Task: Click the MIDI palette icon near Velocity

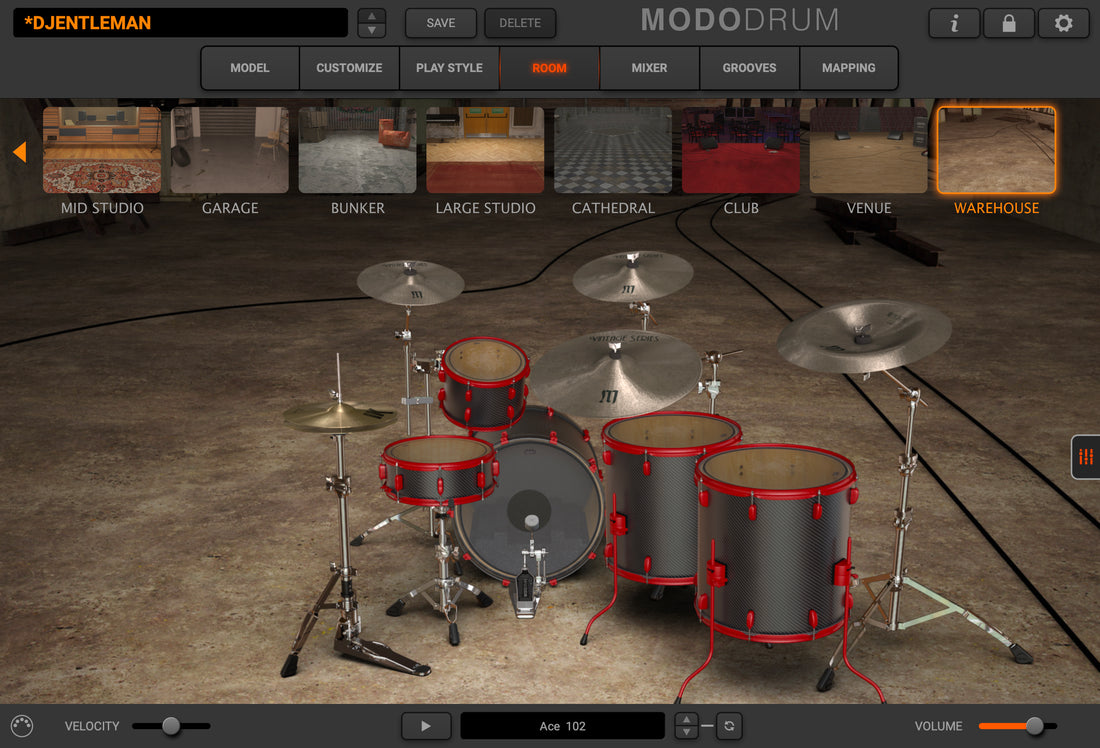Action: (22, 726)
